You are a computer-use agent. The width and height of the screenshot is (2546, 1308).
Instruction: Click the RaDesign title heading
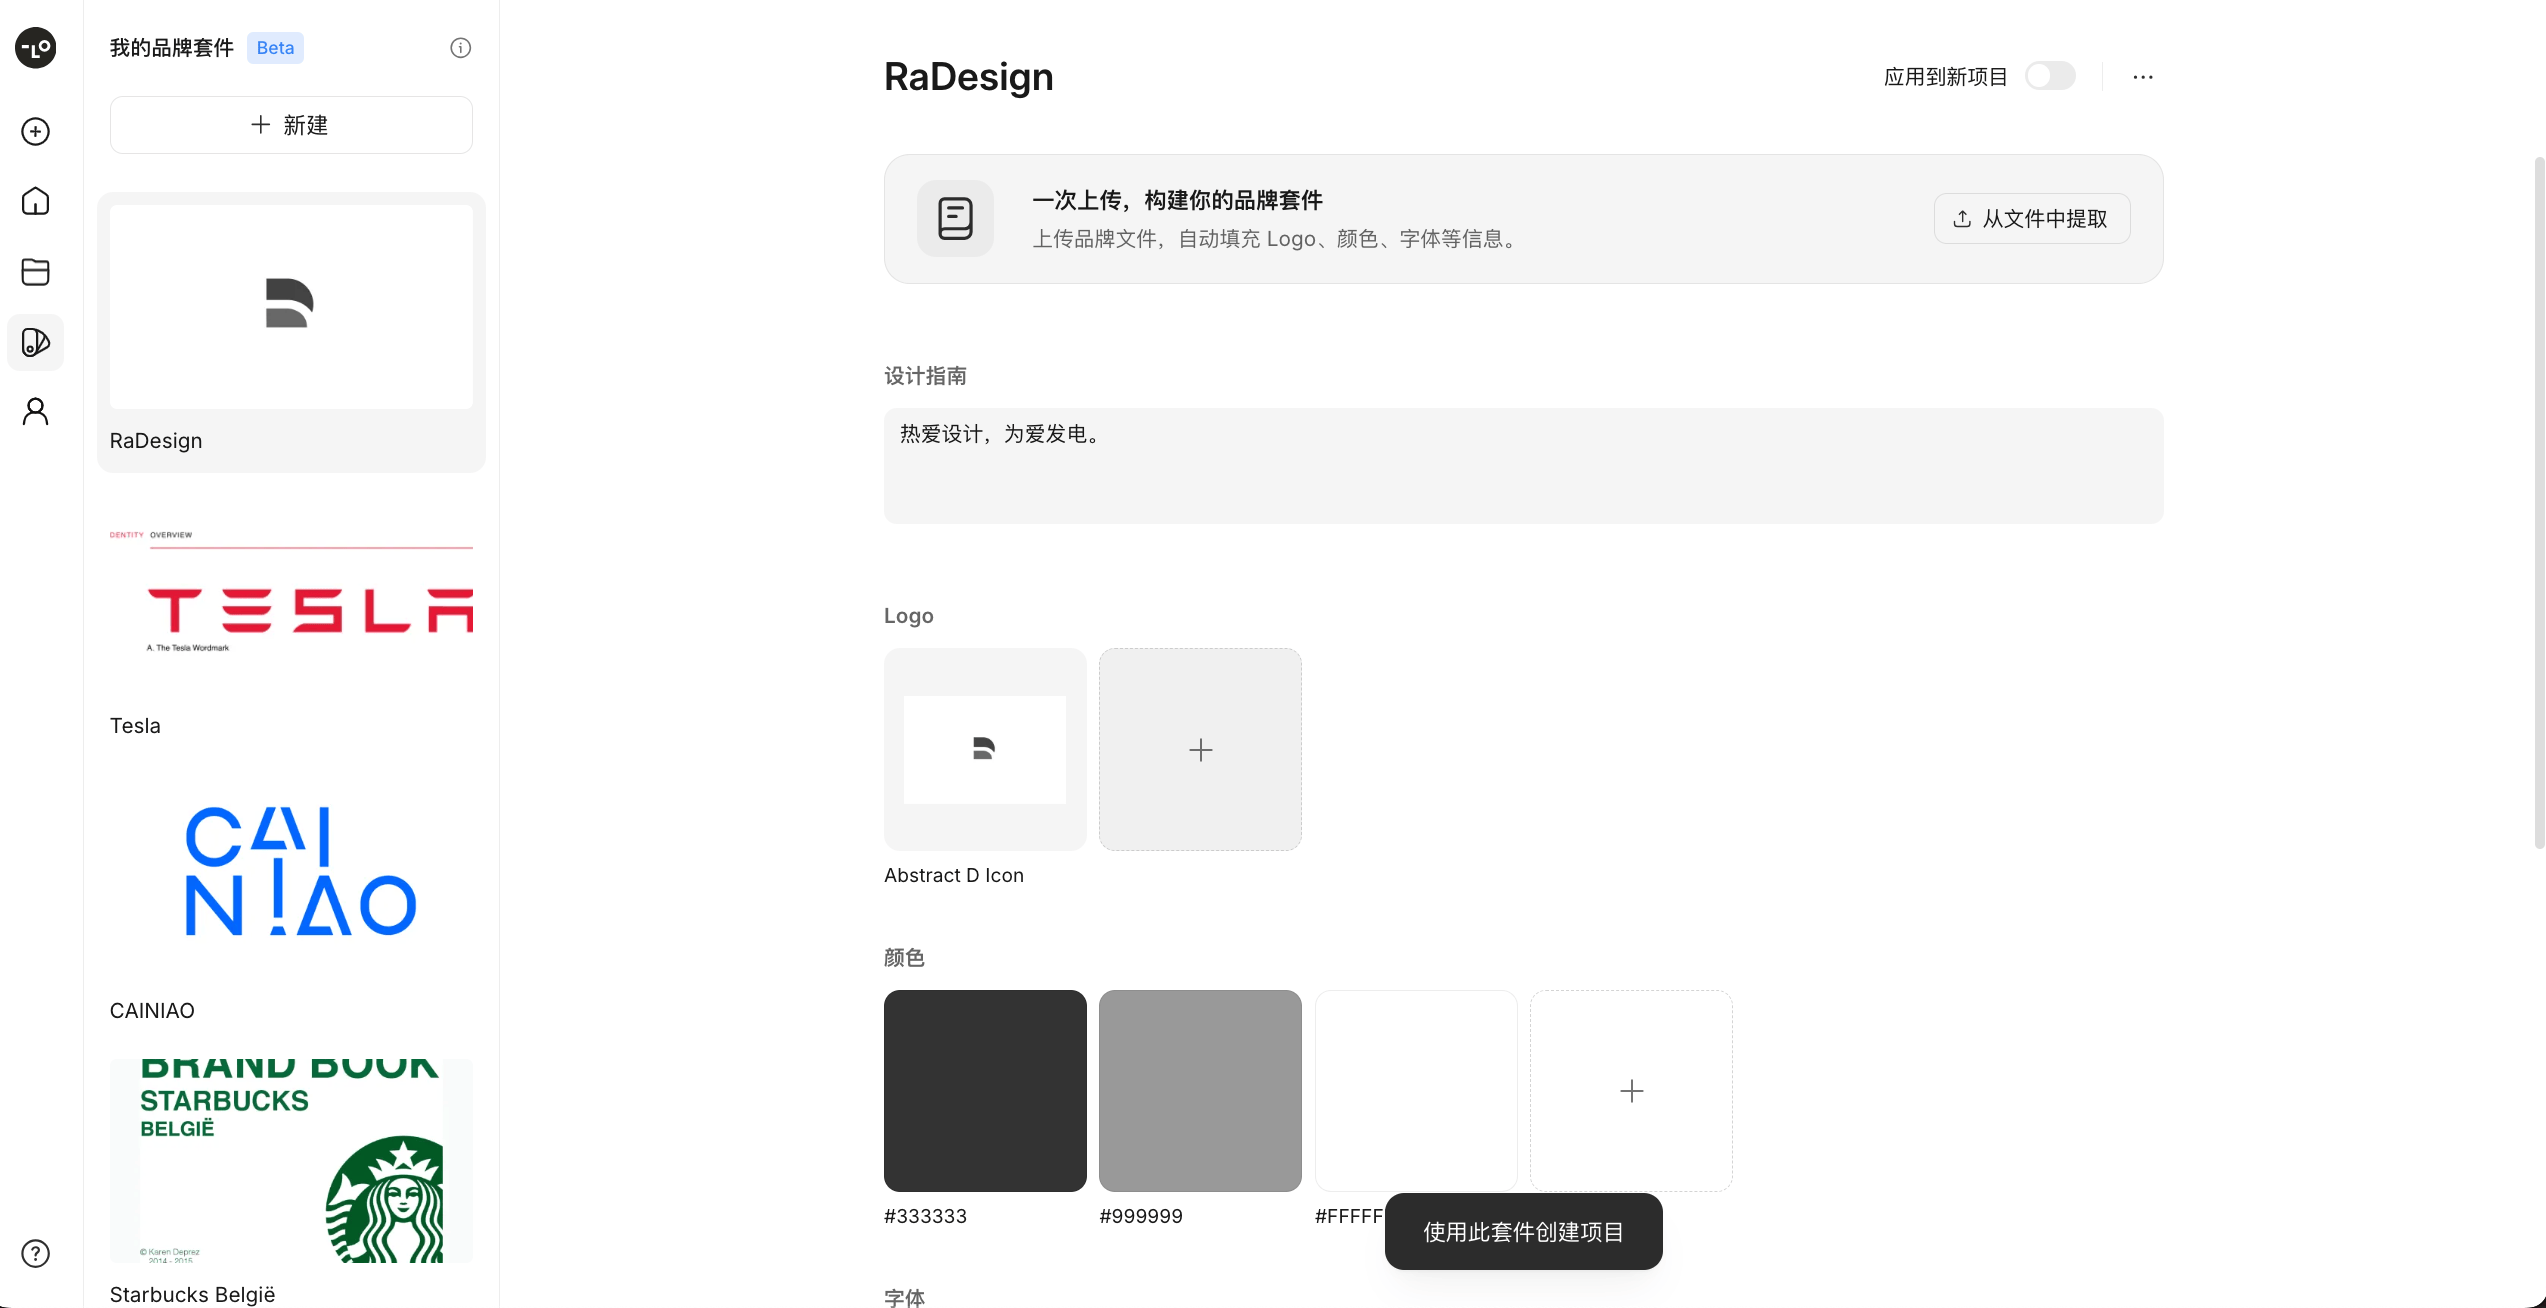(968, 77)
